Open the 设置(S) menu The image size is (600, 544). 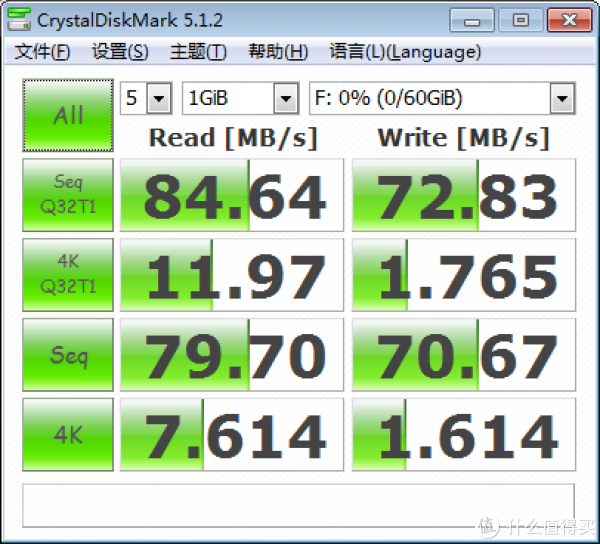(x=120, y=52)
